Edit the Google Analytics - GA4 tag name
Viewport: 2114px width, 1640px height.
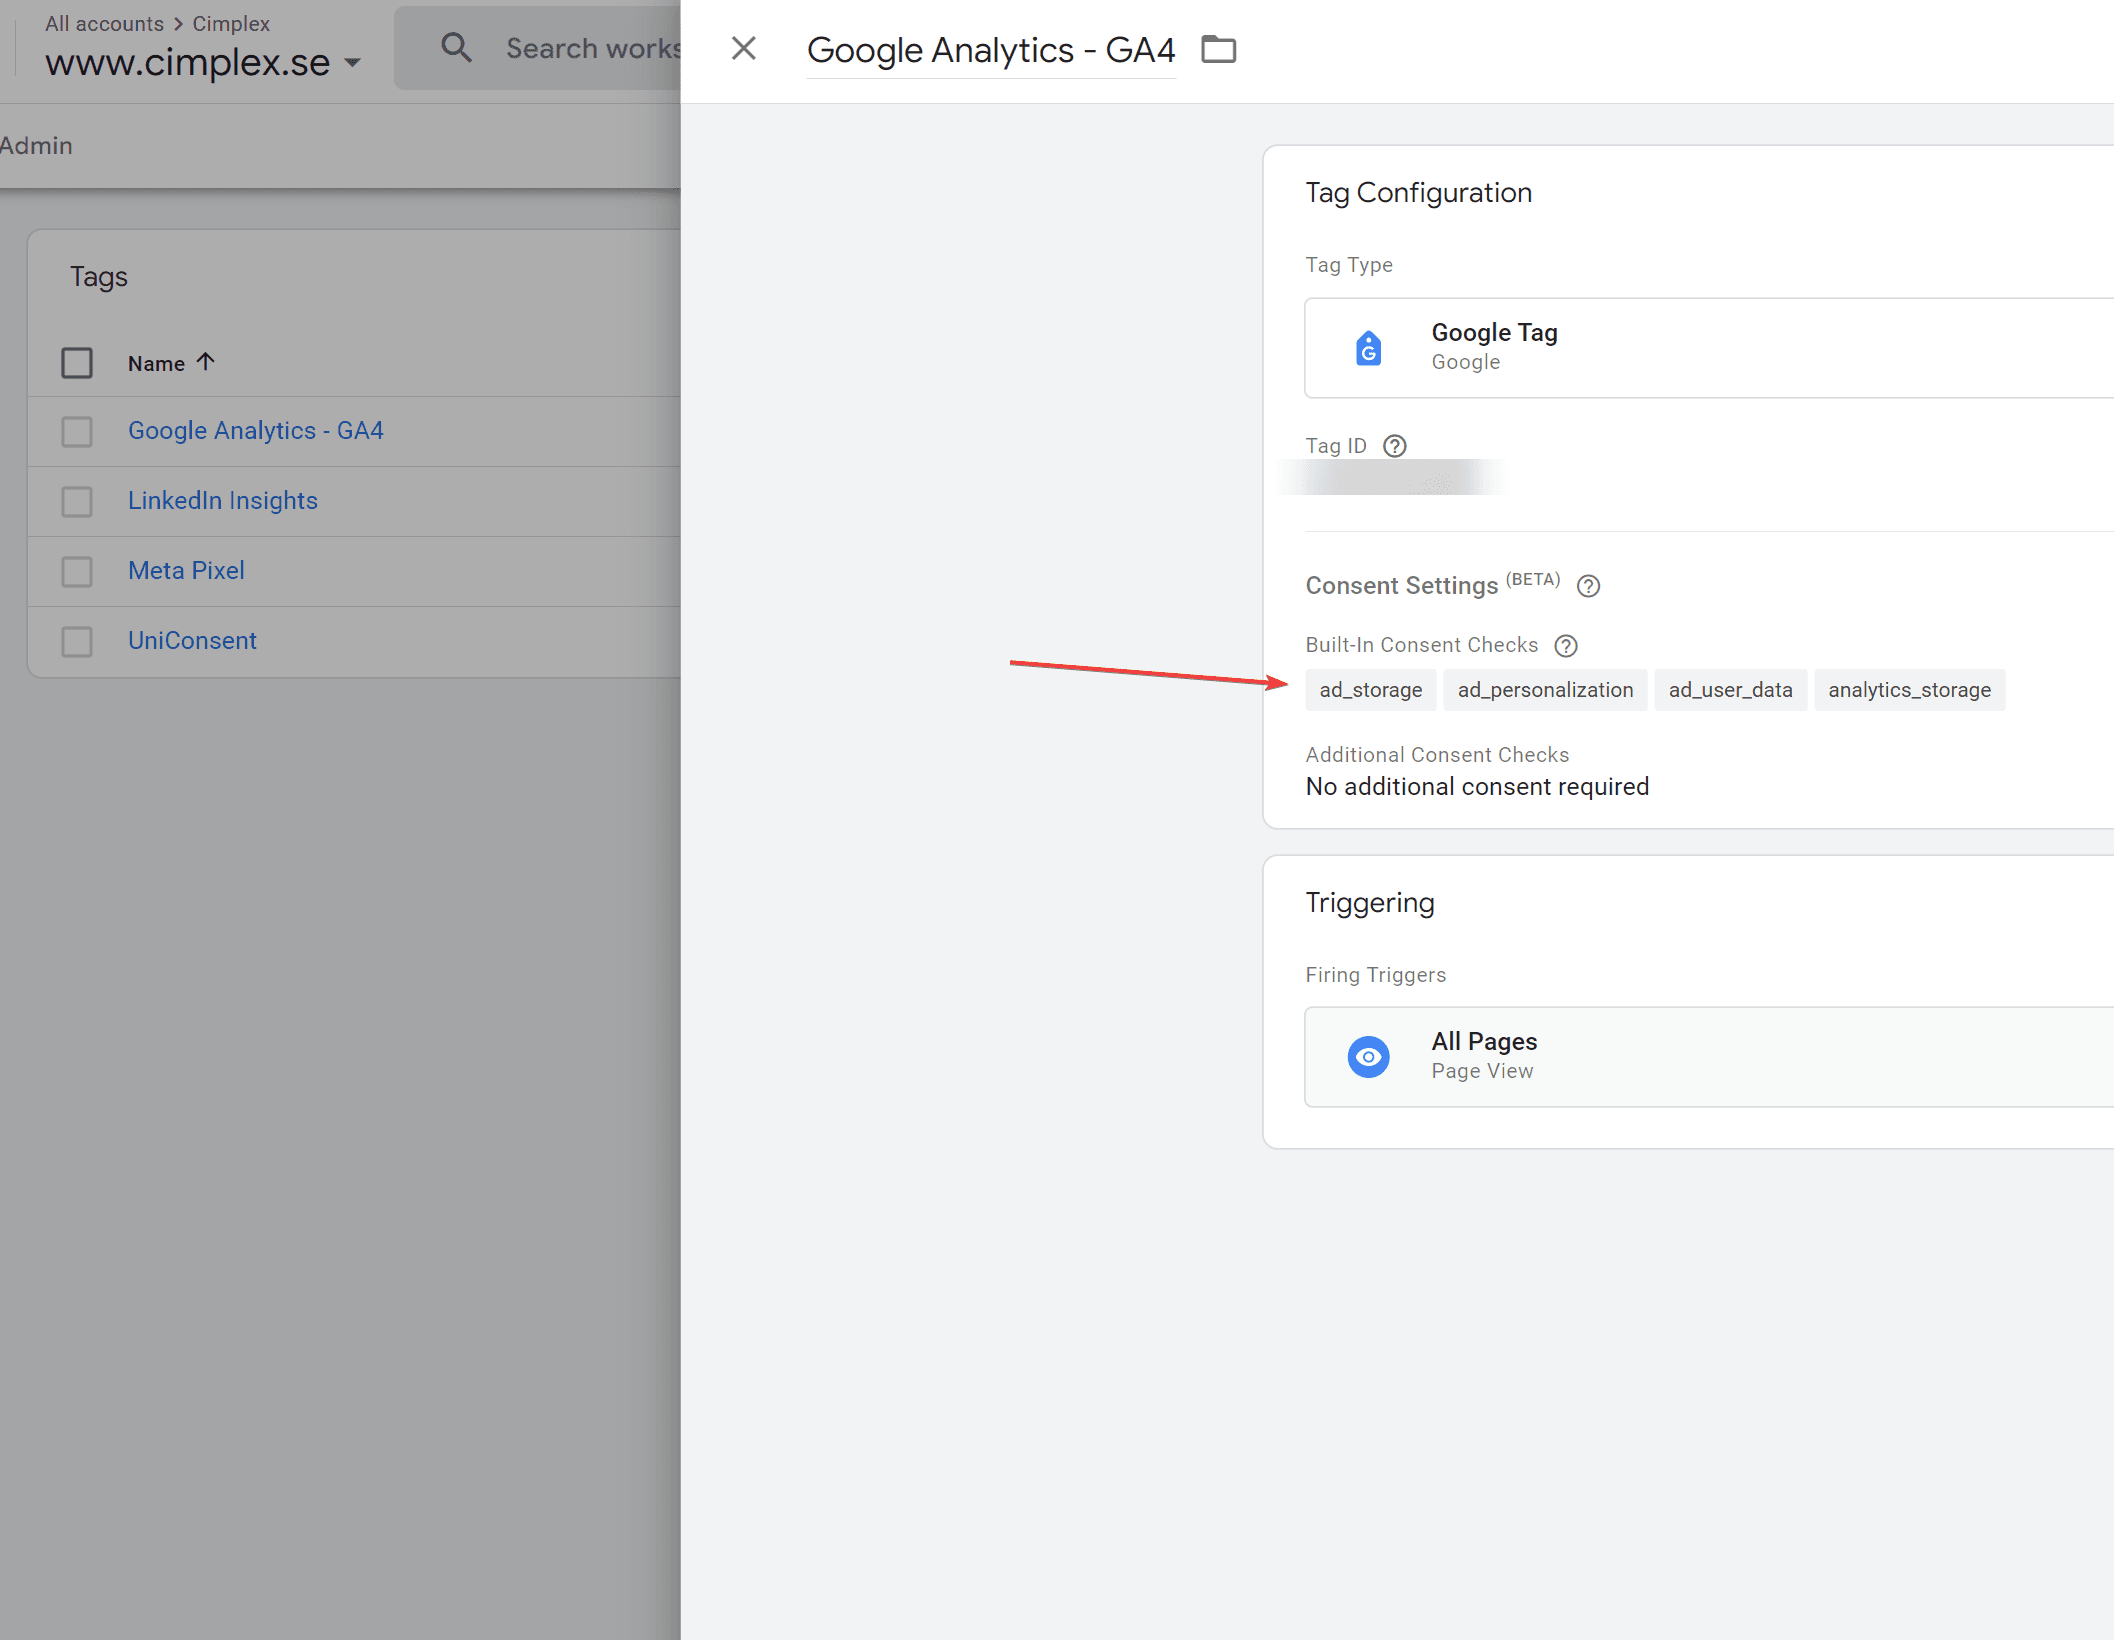[x=991, y=50]
